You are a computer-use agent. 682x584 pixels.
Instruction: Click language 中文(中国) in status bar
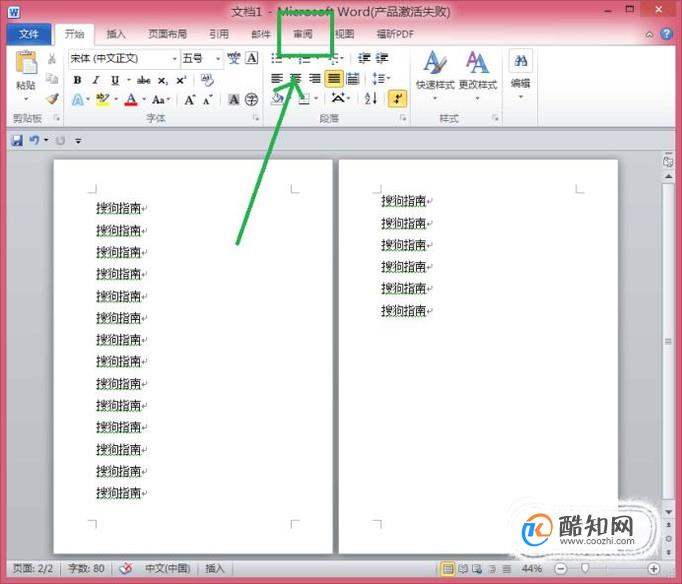167,568
